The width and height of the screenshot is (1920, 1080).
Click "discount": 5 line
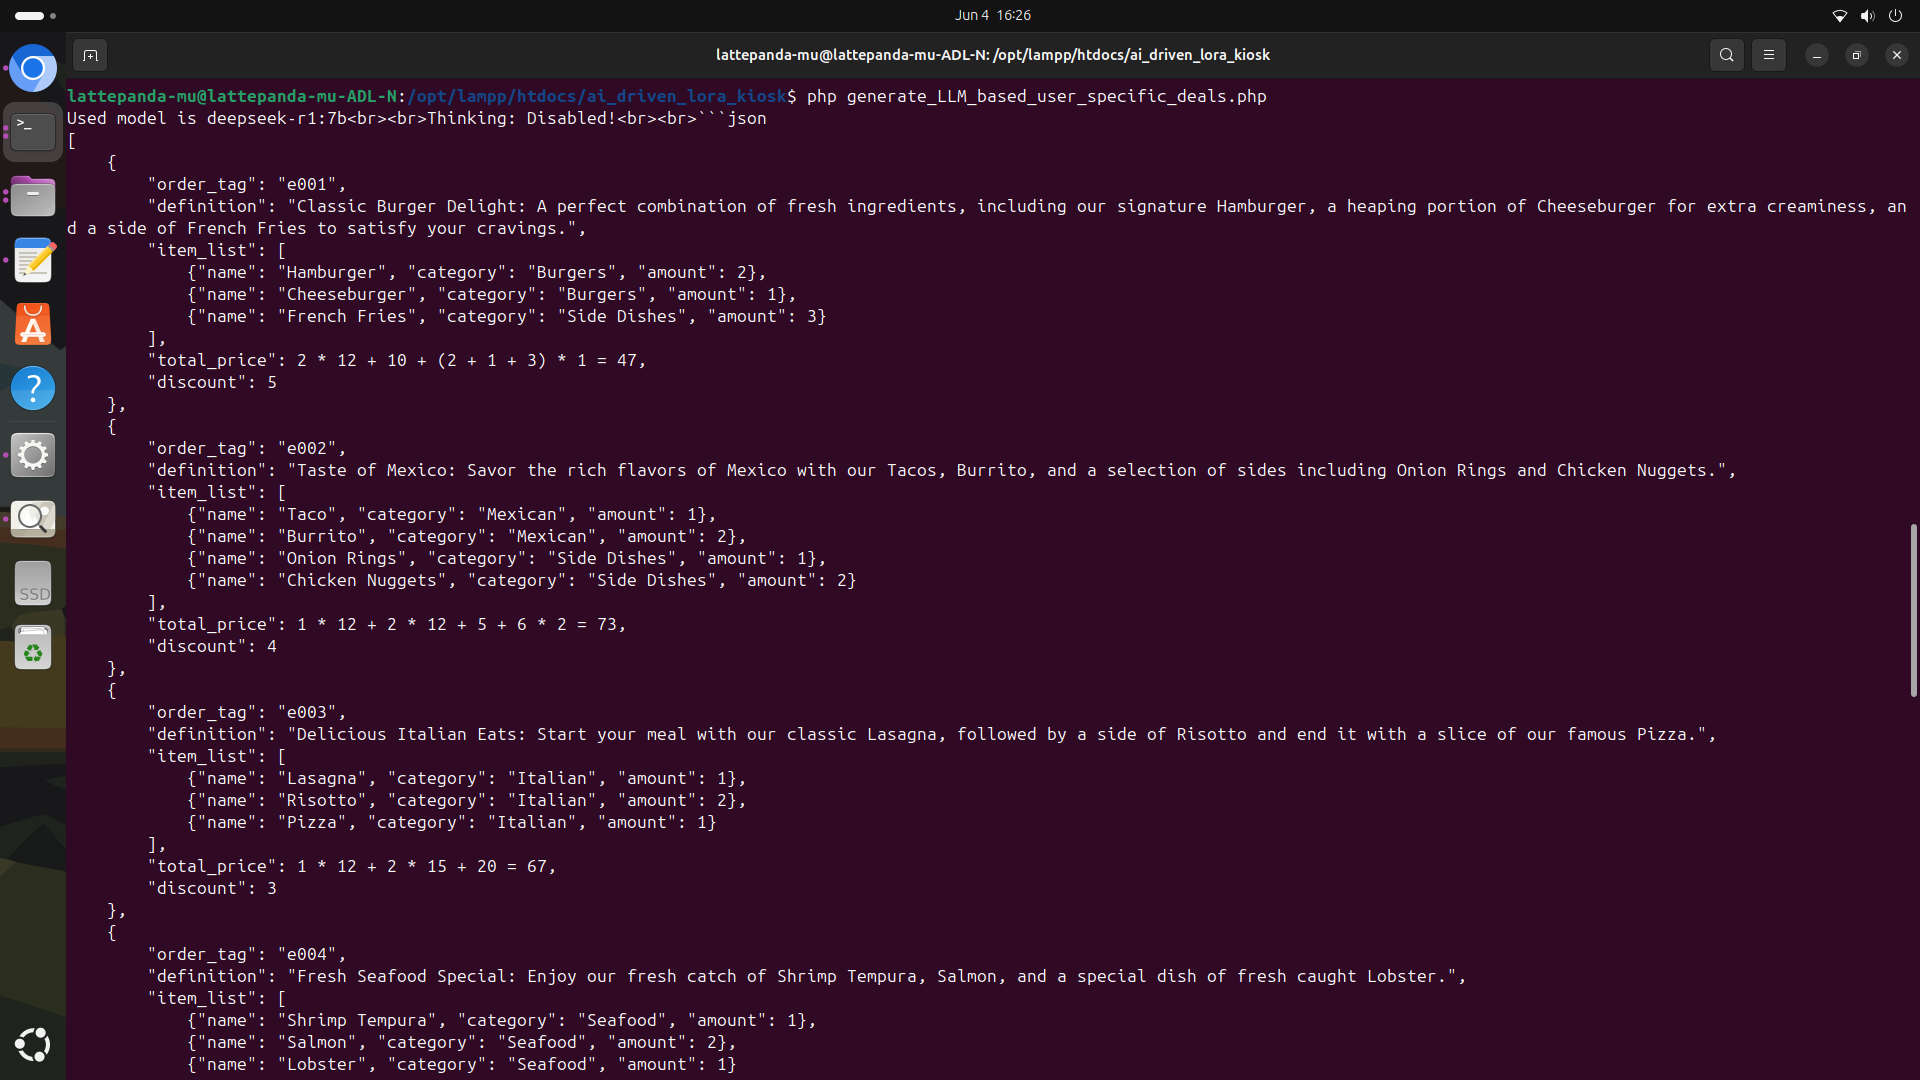pos(211,382)
